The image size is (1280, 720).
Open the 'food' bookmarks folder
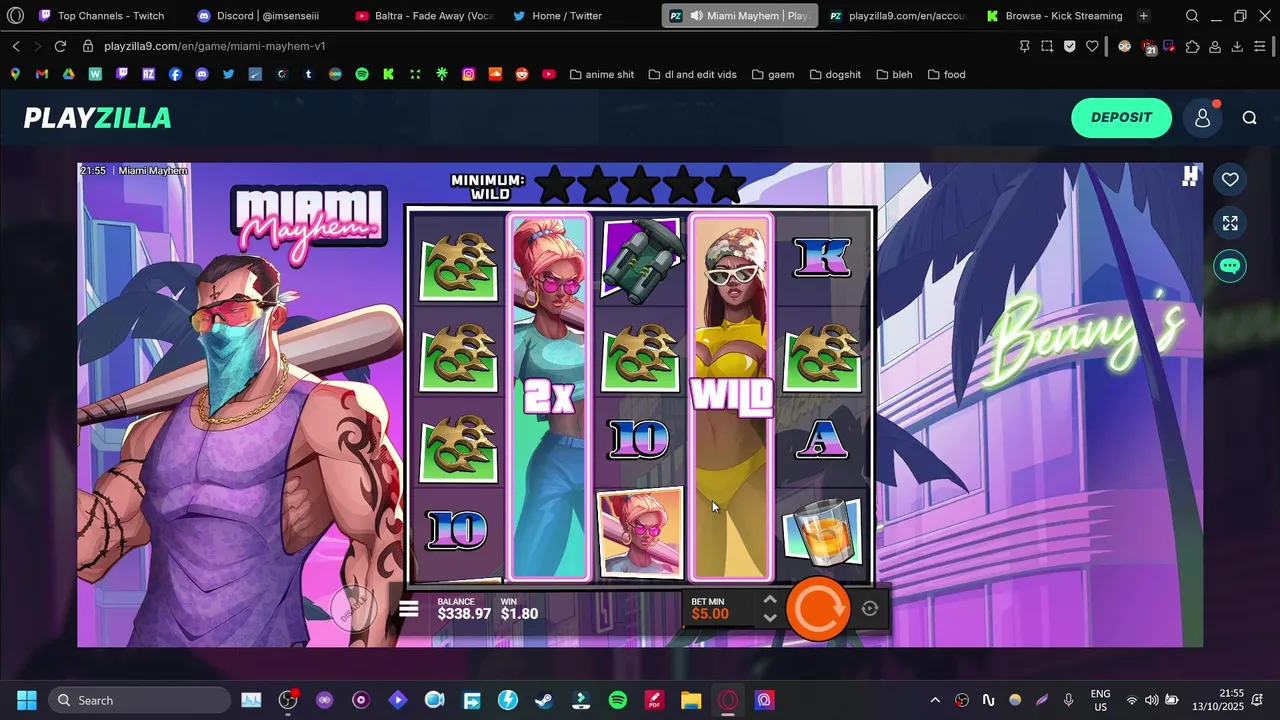(946, 74)
